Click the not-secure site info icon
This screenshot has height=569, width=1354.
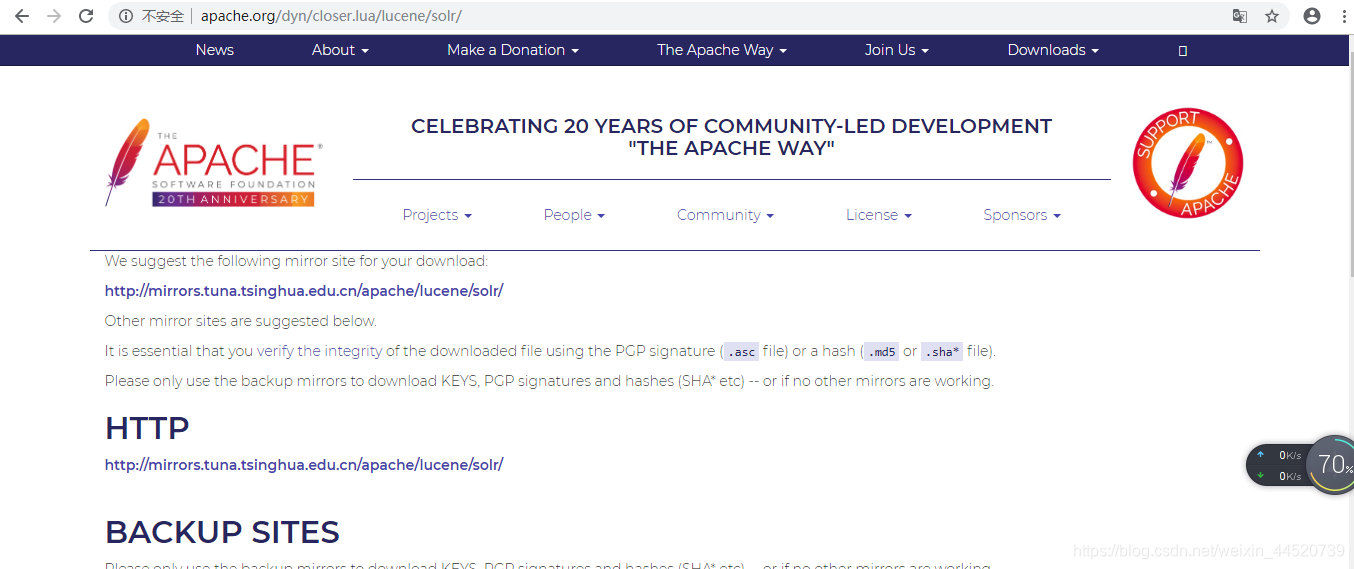click(126, 16)
